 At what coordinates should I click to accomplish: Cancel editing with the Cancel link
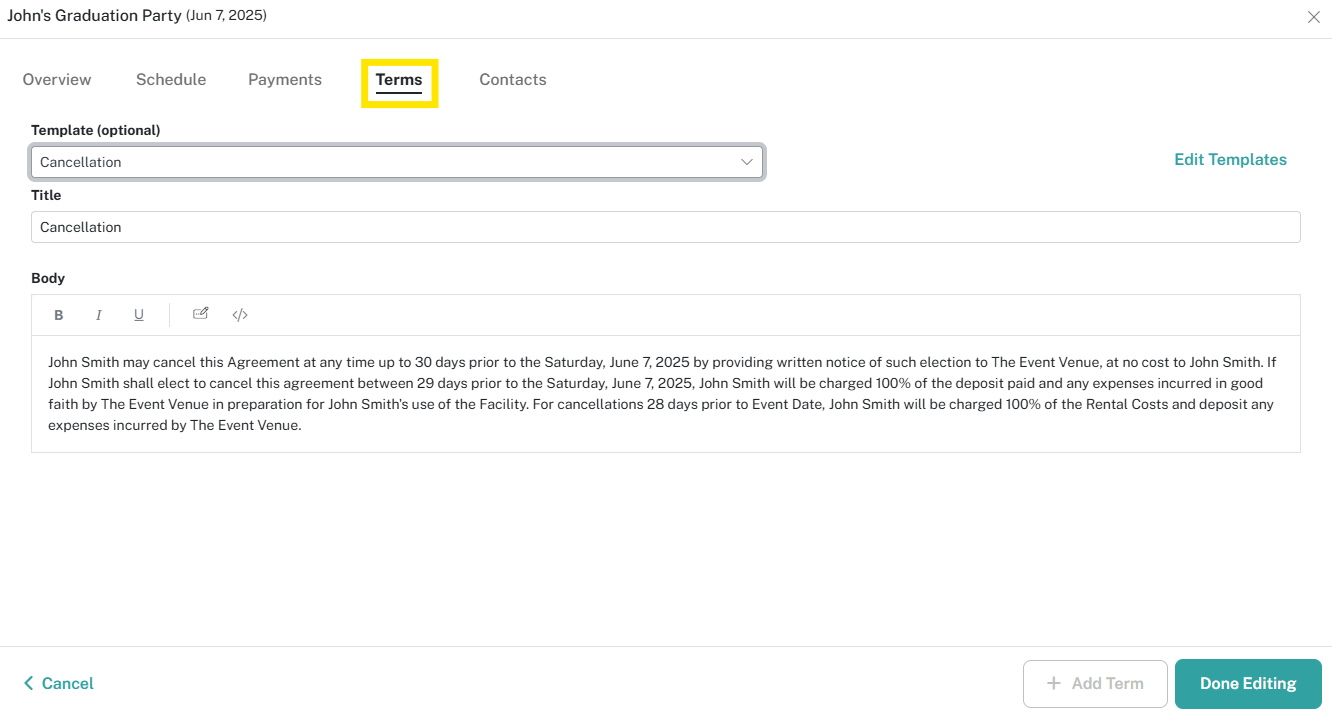coord(59,684)
